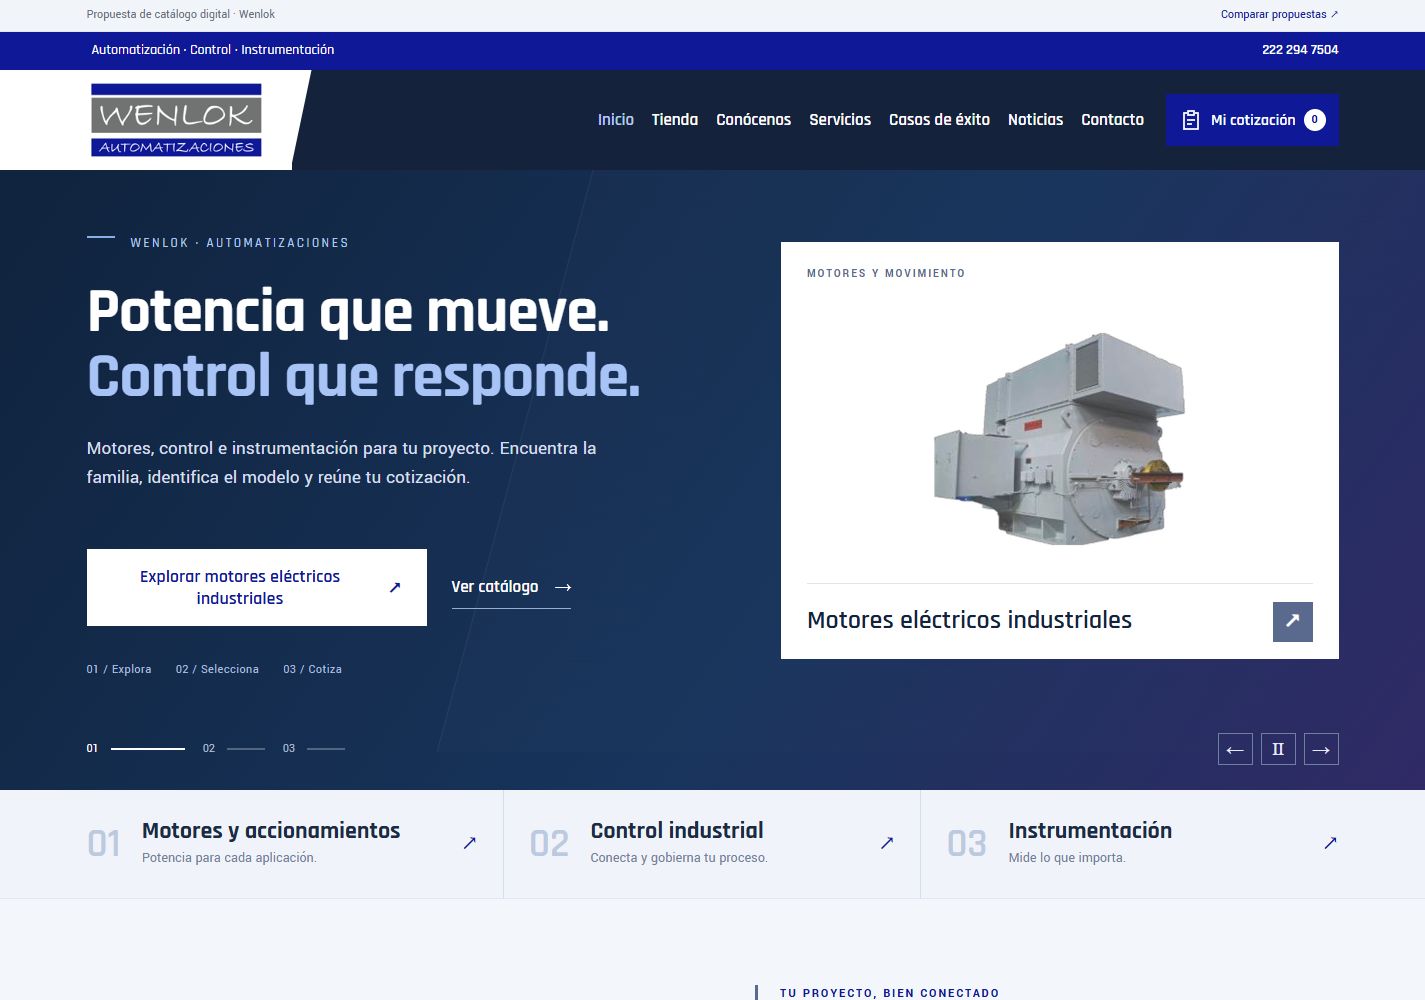Select slide indicator 01

[x=135, y=748]
